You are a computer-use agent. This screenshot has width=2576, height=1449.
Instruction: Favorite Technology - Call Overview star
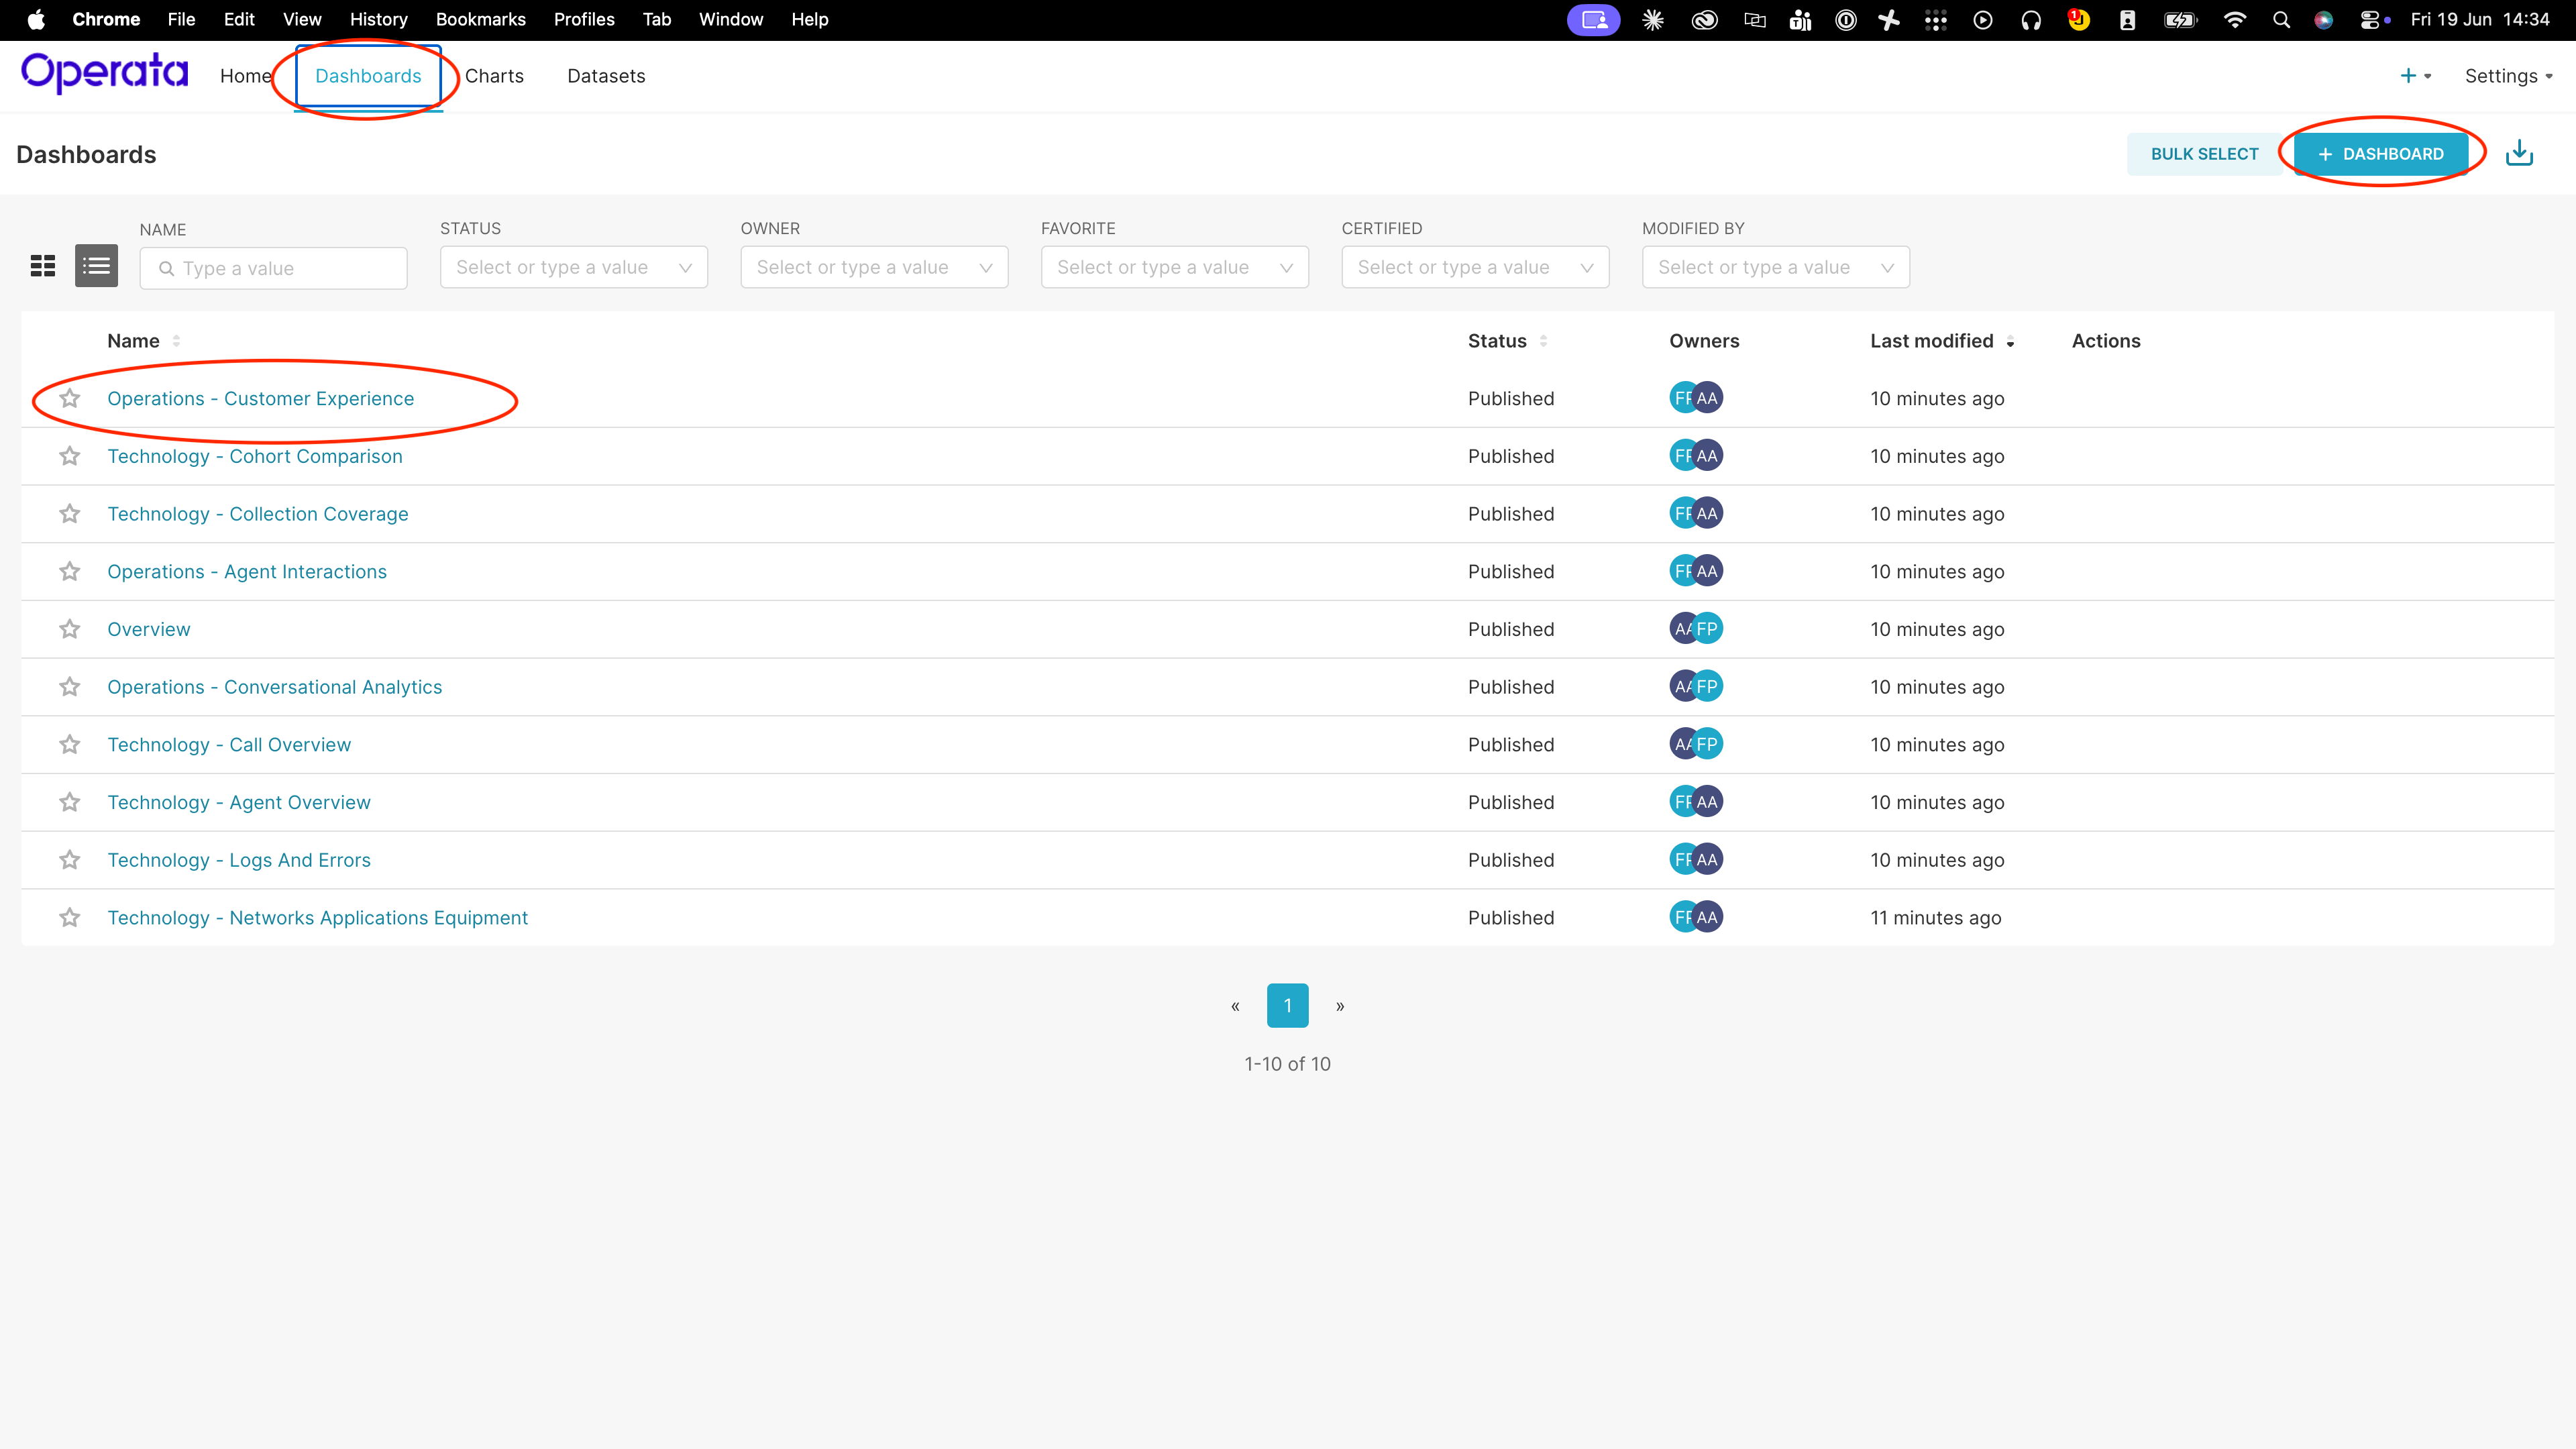coord(69,744)
